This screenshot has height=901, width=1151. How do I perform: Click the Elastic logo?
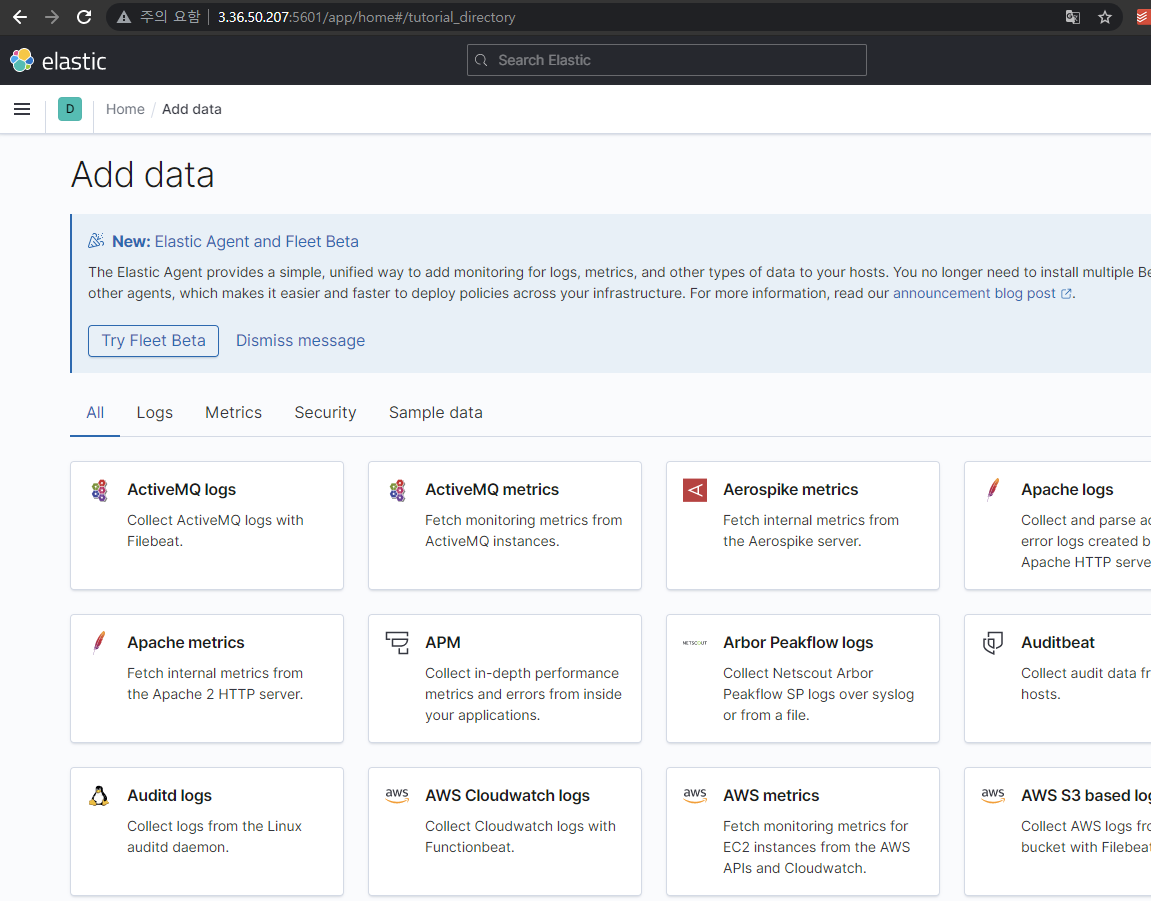[x=58, y=60]
